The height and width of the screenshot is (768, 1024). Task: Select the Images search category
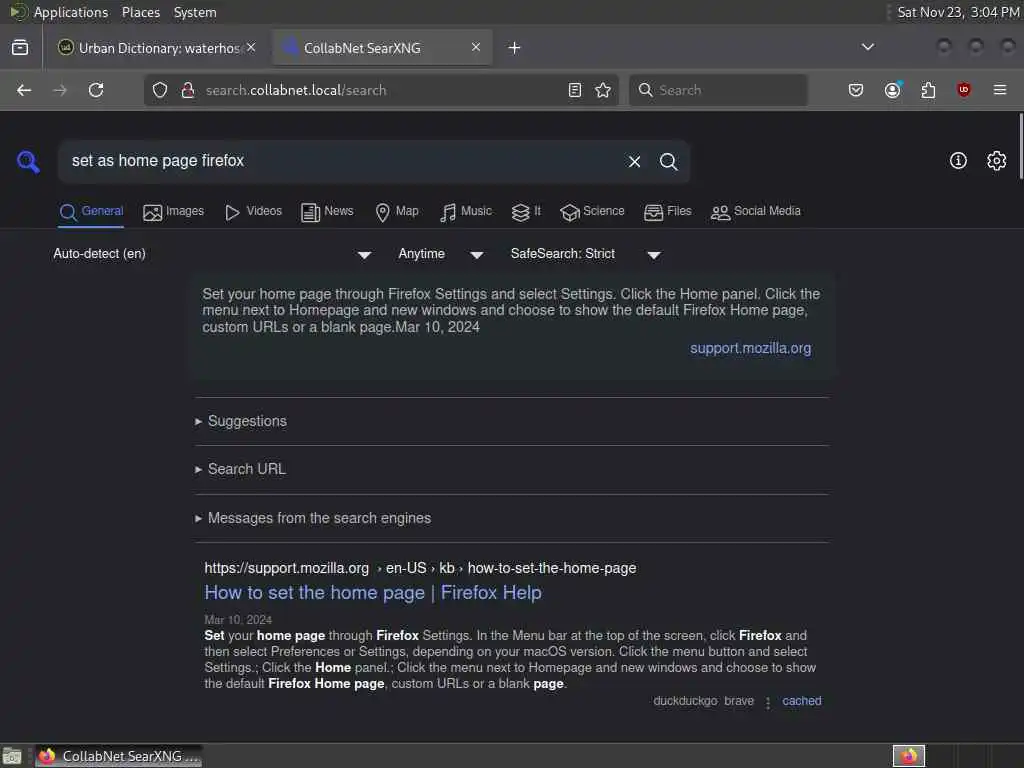pos(173,212)
